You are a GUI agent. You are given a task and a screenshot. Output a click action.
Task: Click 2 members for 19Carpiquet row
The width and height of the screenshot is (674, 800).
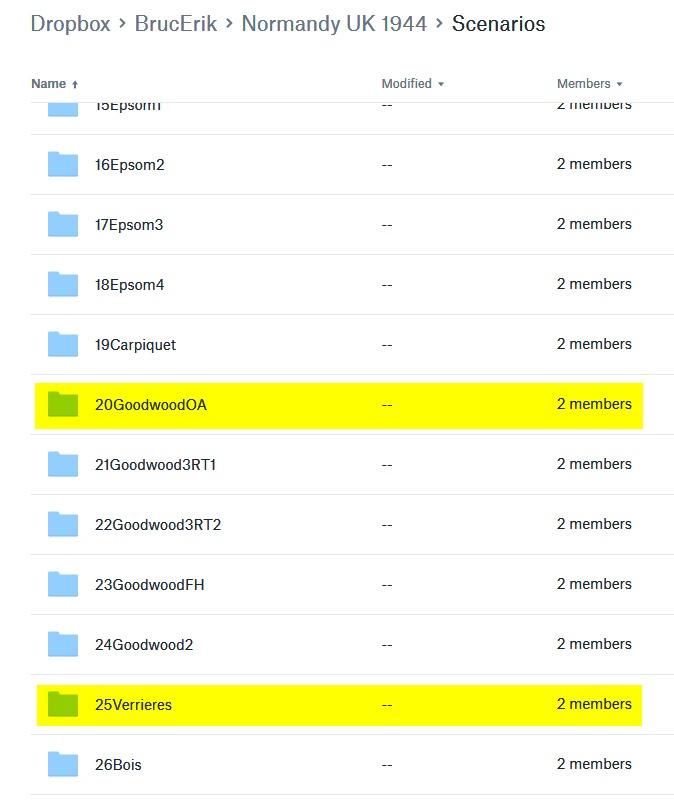point(594,345)
